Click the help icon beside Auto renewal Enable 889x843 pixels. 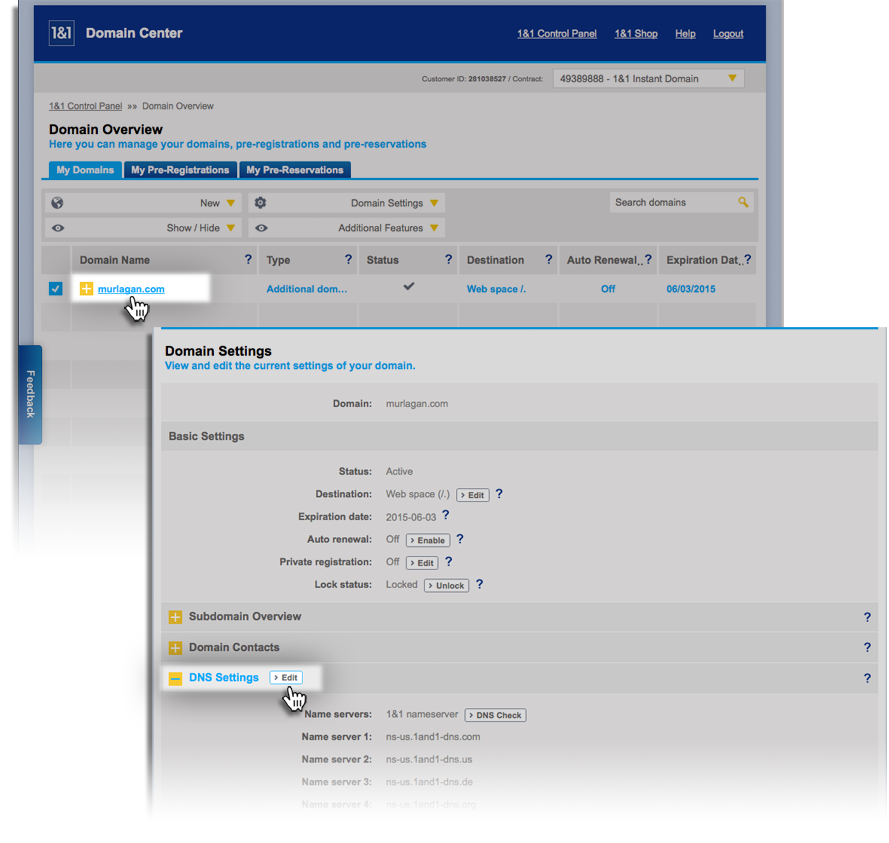coord(460,539)
